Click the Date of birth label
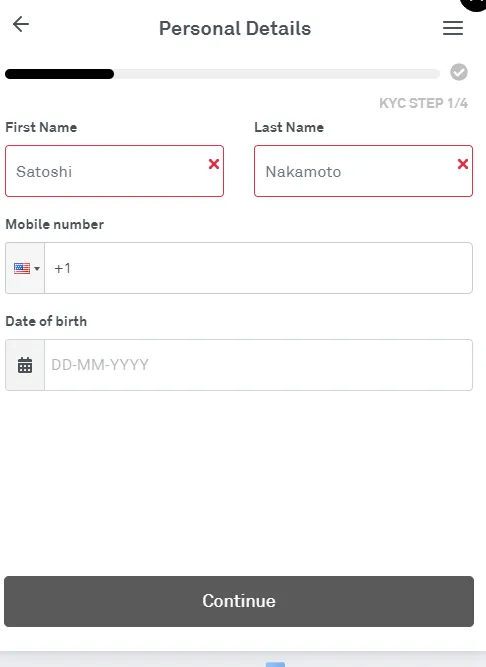 (x=46, y=321)
